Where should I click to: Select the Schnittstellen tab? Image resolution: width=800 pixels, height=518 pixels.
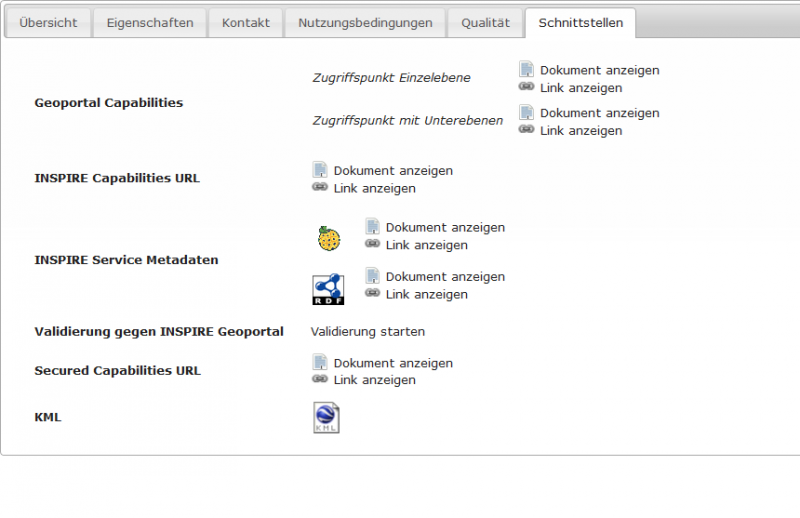pyautogui.click(x=580, y=23)
